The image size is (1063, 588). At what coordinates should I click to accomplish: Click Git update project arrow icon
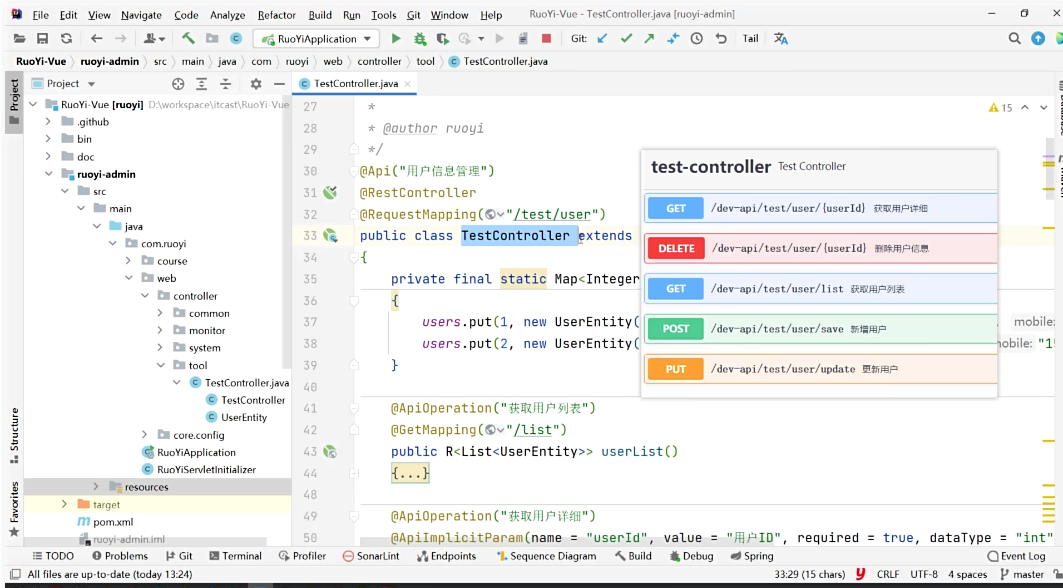point(602,39)
